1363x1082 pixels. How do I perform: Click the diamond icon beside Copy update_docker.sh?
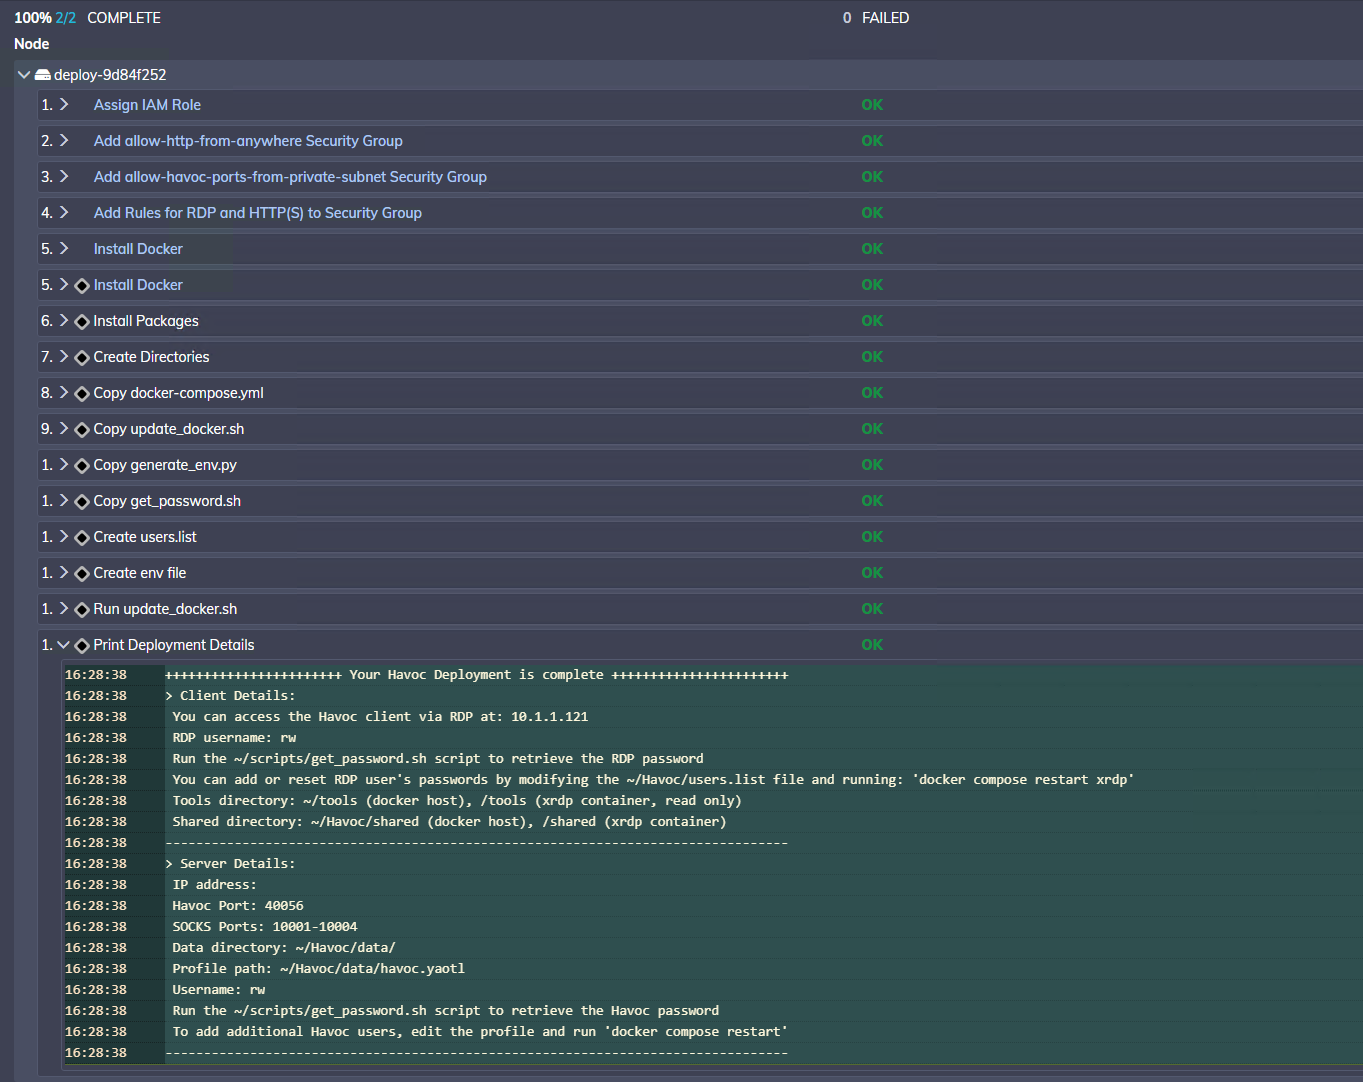click(x=82, y=430)
